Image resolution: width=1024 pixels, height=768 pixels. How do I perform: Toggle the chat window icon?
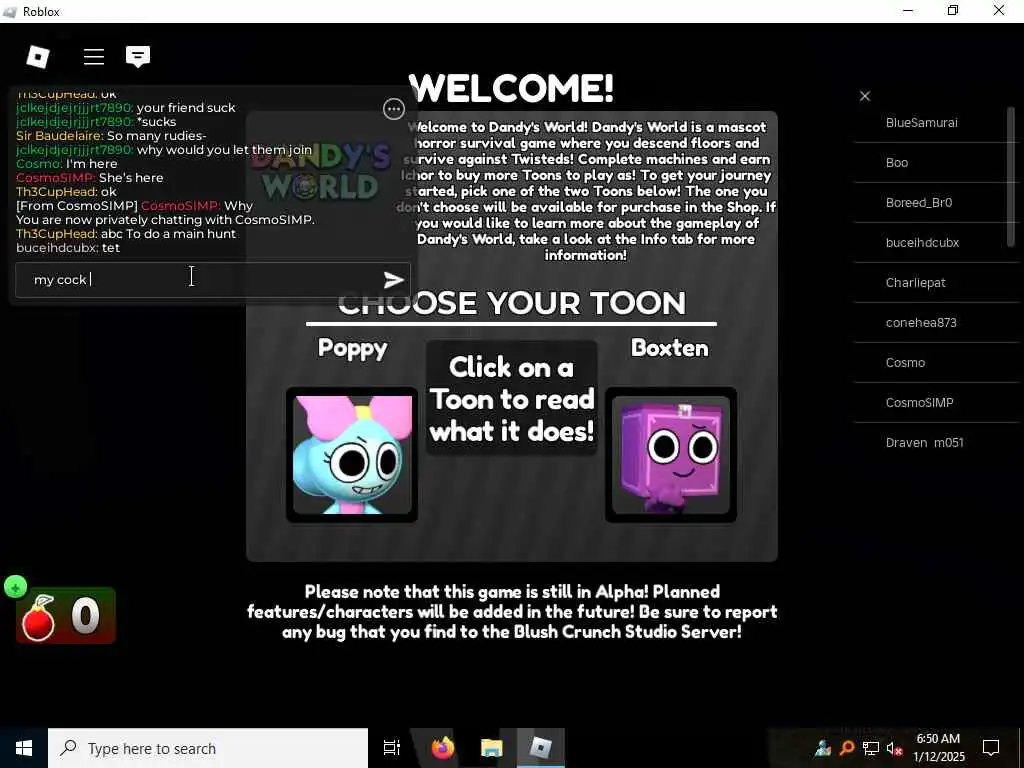pos(138,57)
